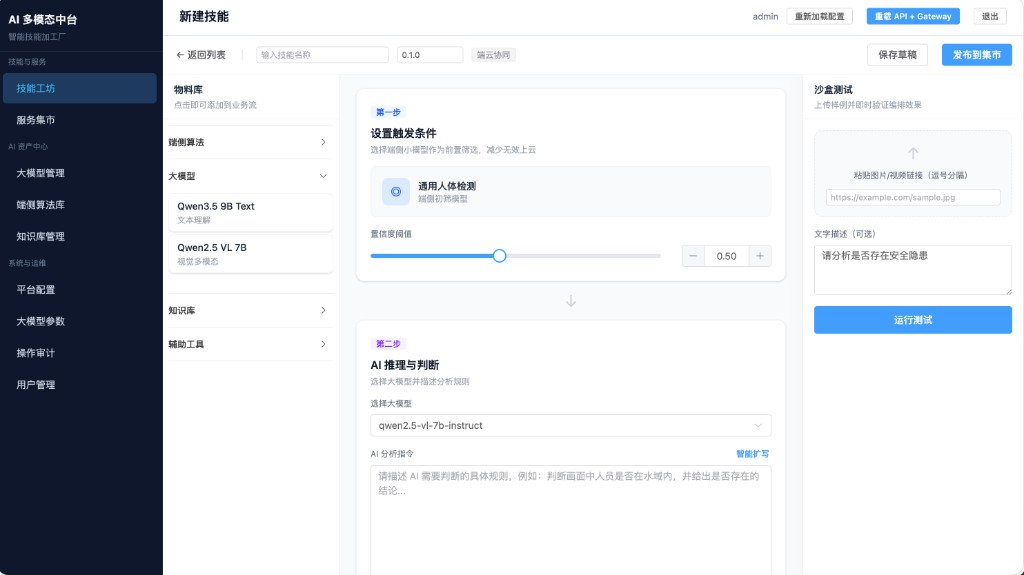
Task: Click the 保存草稿 button
Action: click(x=897, y=55)
